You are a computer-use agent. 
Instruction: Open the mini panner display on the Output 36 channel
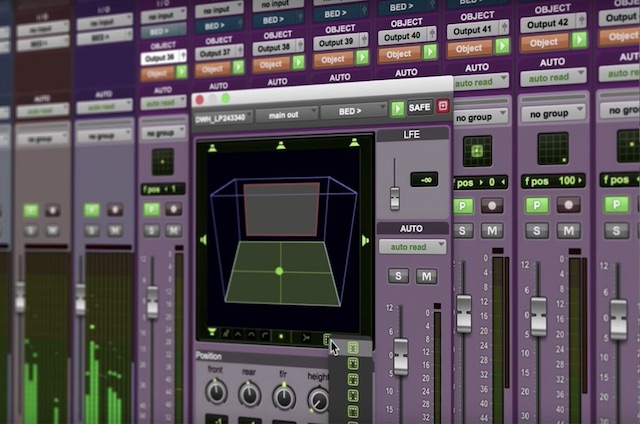pyautogui.click(x=162, y=162)
